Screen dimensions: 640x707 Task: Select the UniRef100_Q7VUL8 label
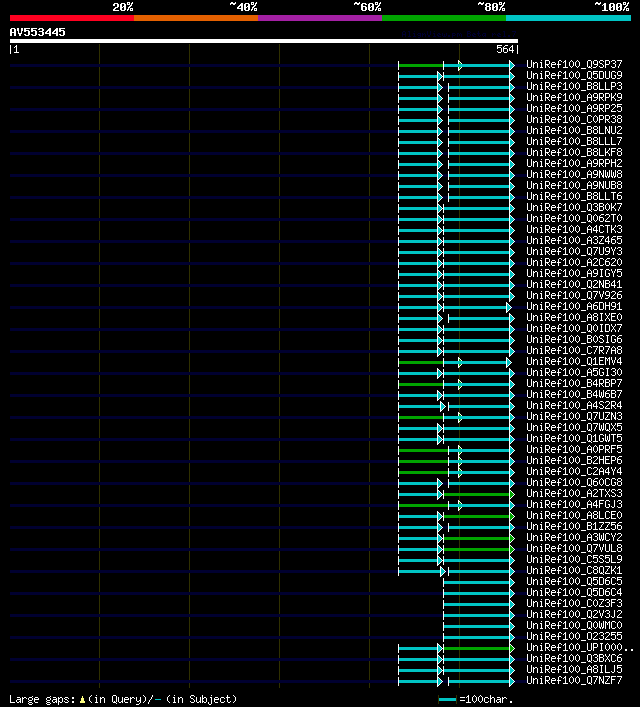[x=574, y=548]
